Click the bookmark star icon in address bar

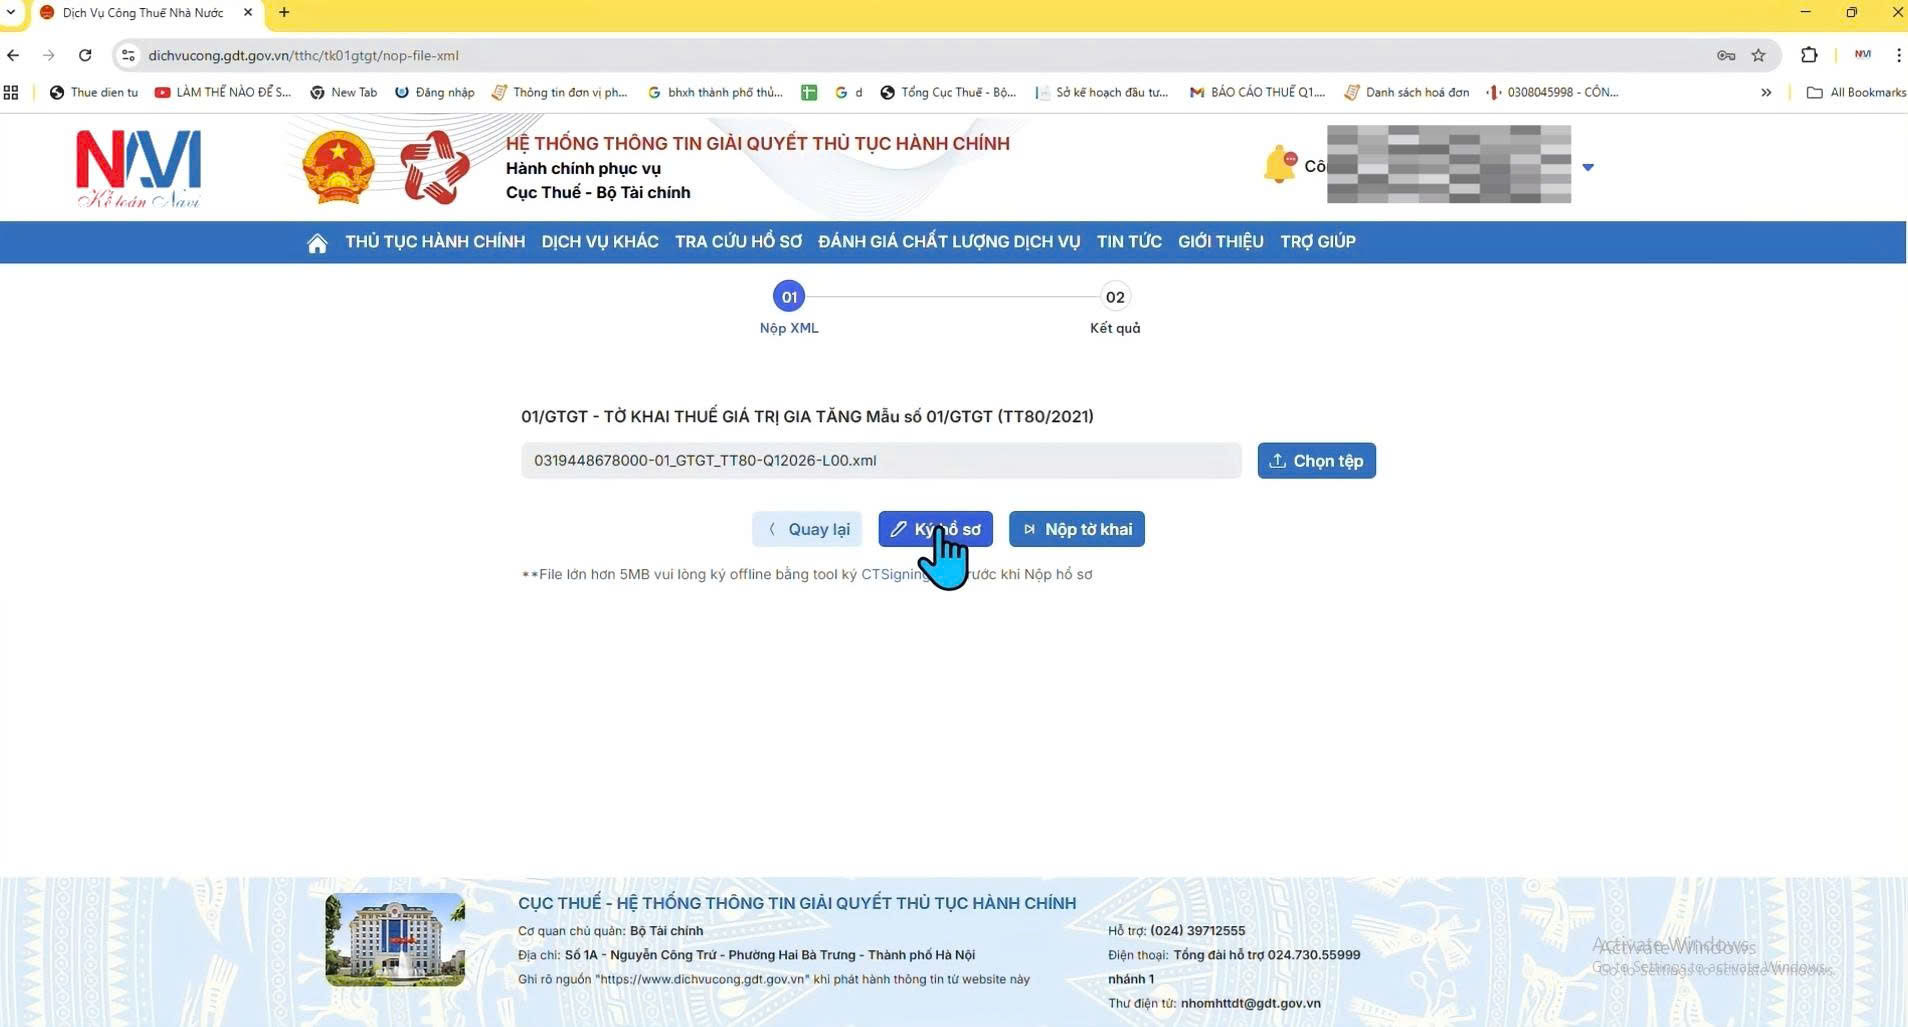point(1758,56)
